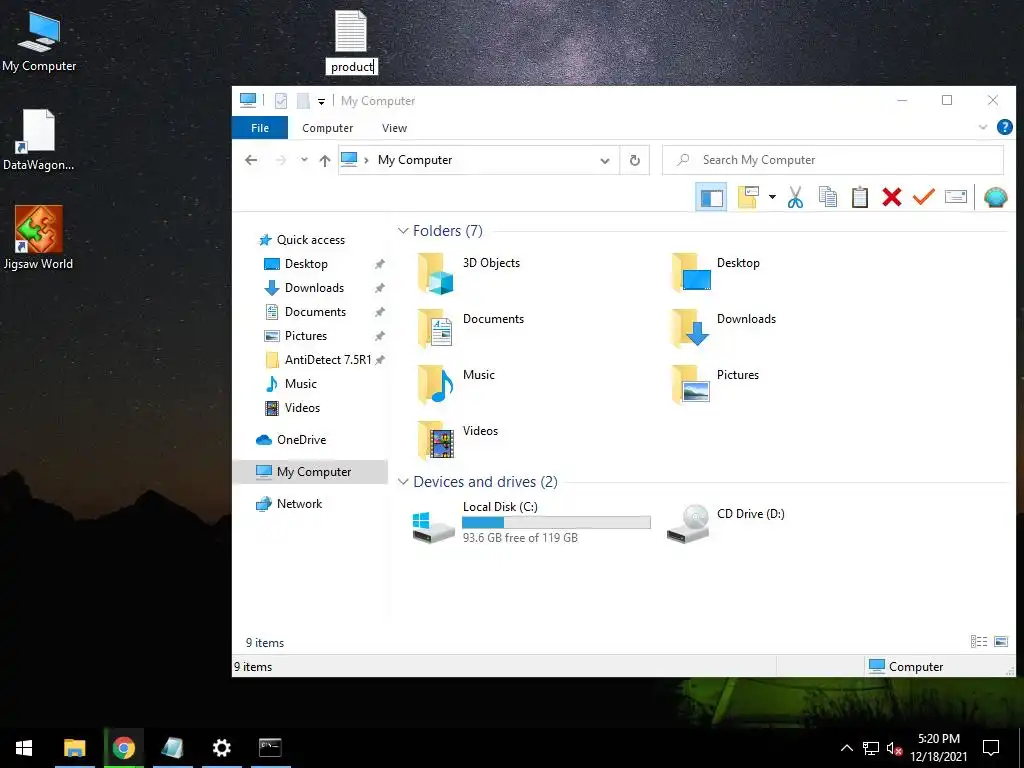This screenshot has height=768, width=1024.
Task: Open dropdown arrow next to folder options icon
Action: pyautogui.click(x=772, y=197)
